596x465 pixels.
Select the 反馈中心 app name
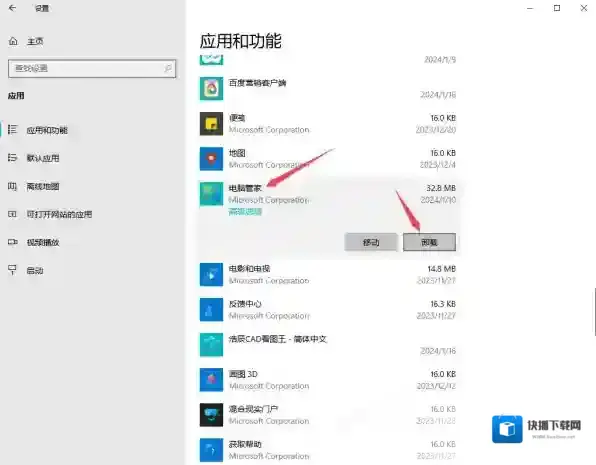click(245, 304)
